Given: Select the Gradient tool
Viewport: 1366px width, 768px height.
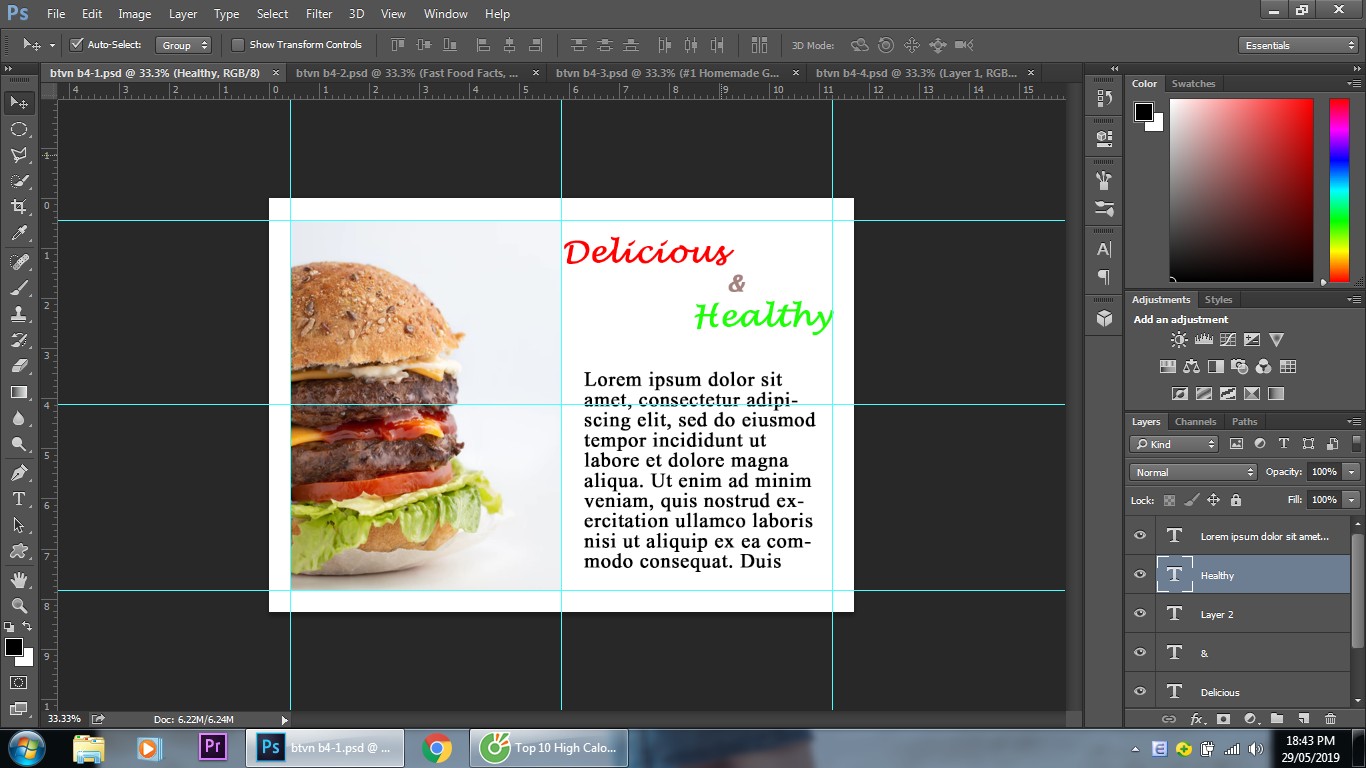Looking at the screenshot, I should click(19, 392).
